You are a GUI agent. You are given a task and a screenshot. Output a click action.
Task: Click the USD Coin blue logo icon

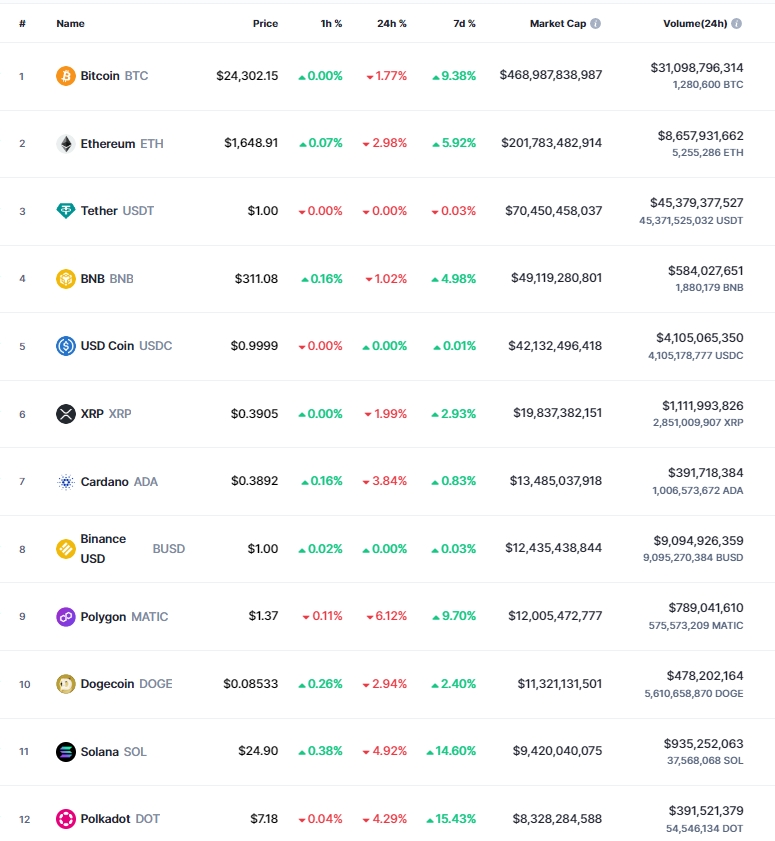pos(65,346)
